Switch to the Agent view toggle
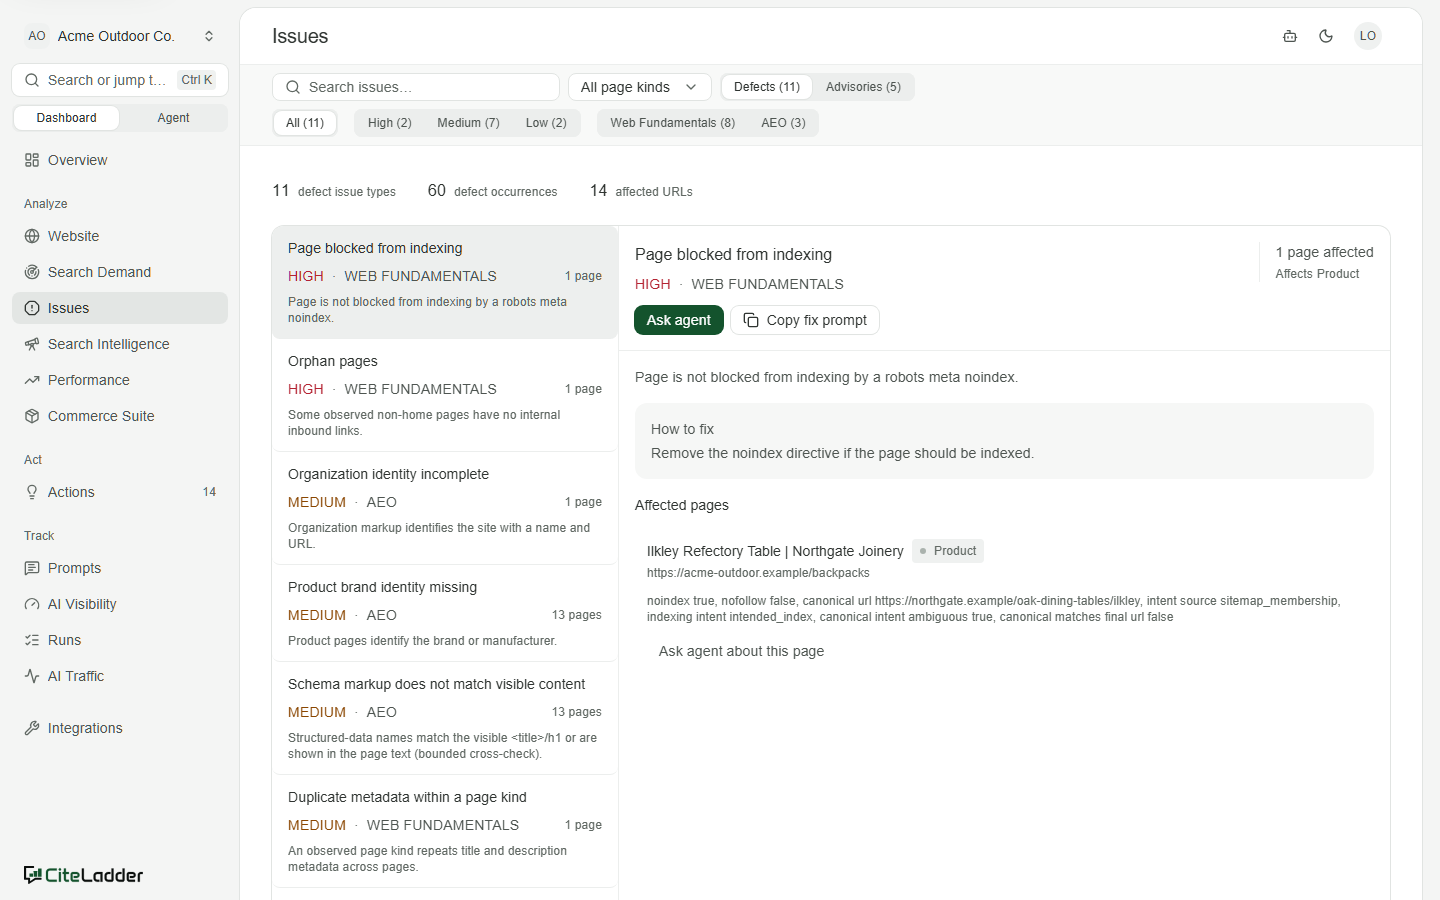Image resolution: width=1440 pixels, height=900 pixels. [173, 118]
